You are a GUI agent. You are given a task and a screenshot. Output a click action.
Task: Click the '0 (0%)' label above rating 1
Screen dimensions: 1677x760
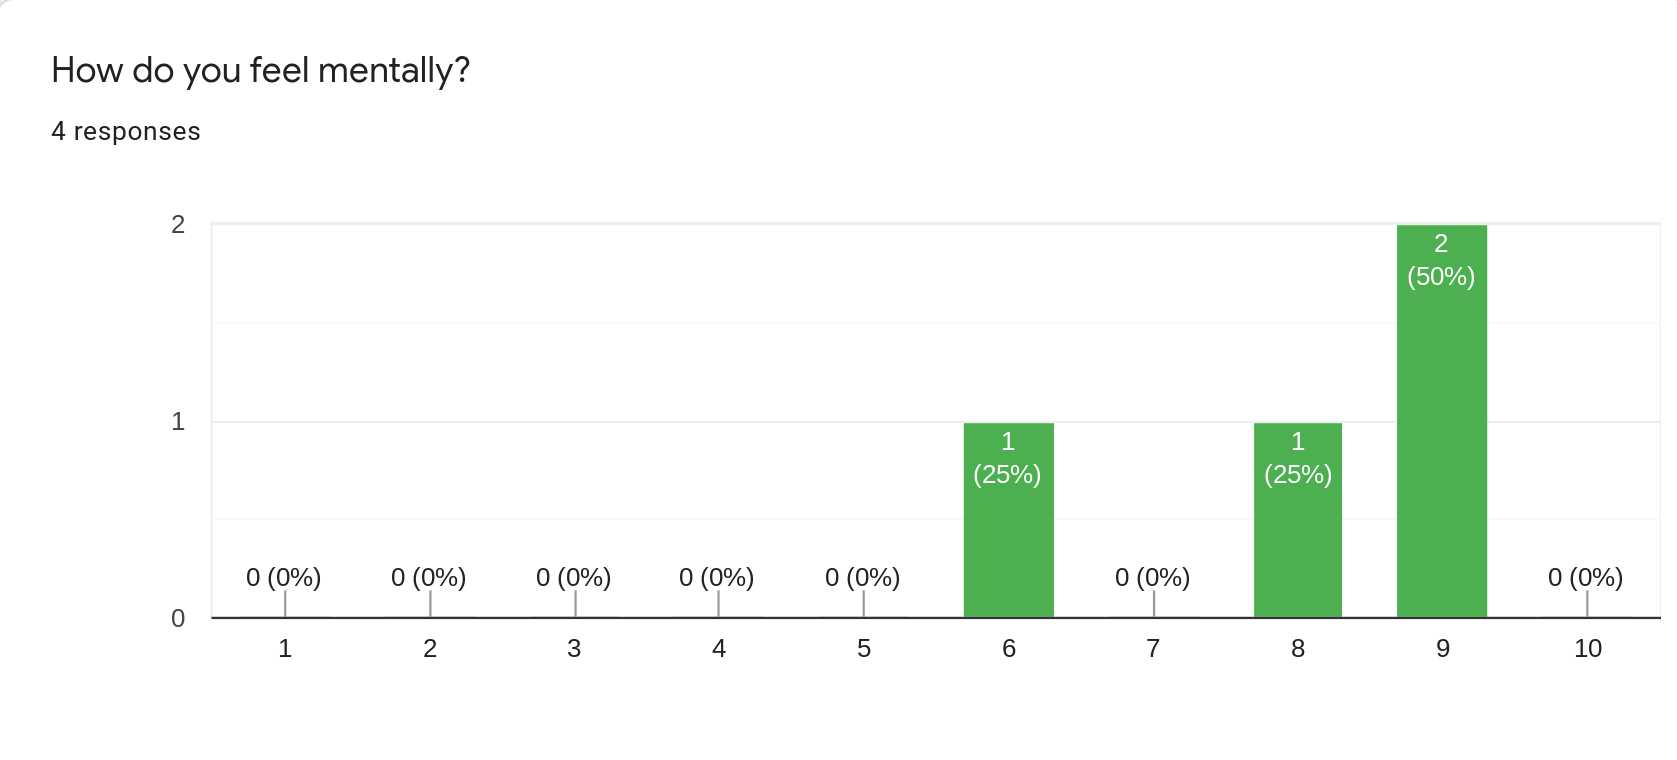[284, 577]
